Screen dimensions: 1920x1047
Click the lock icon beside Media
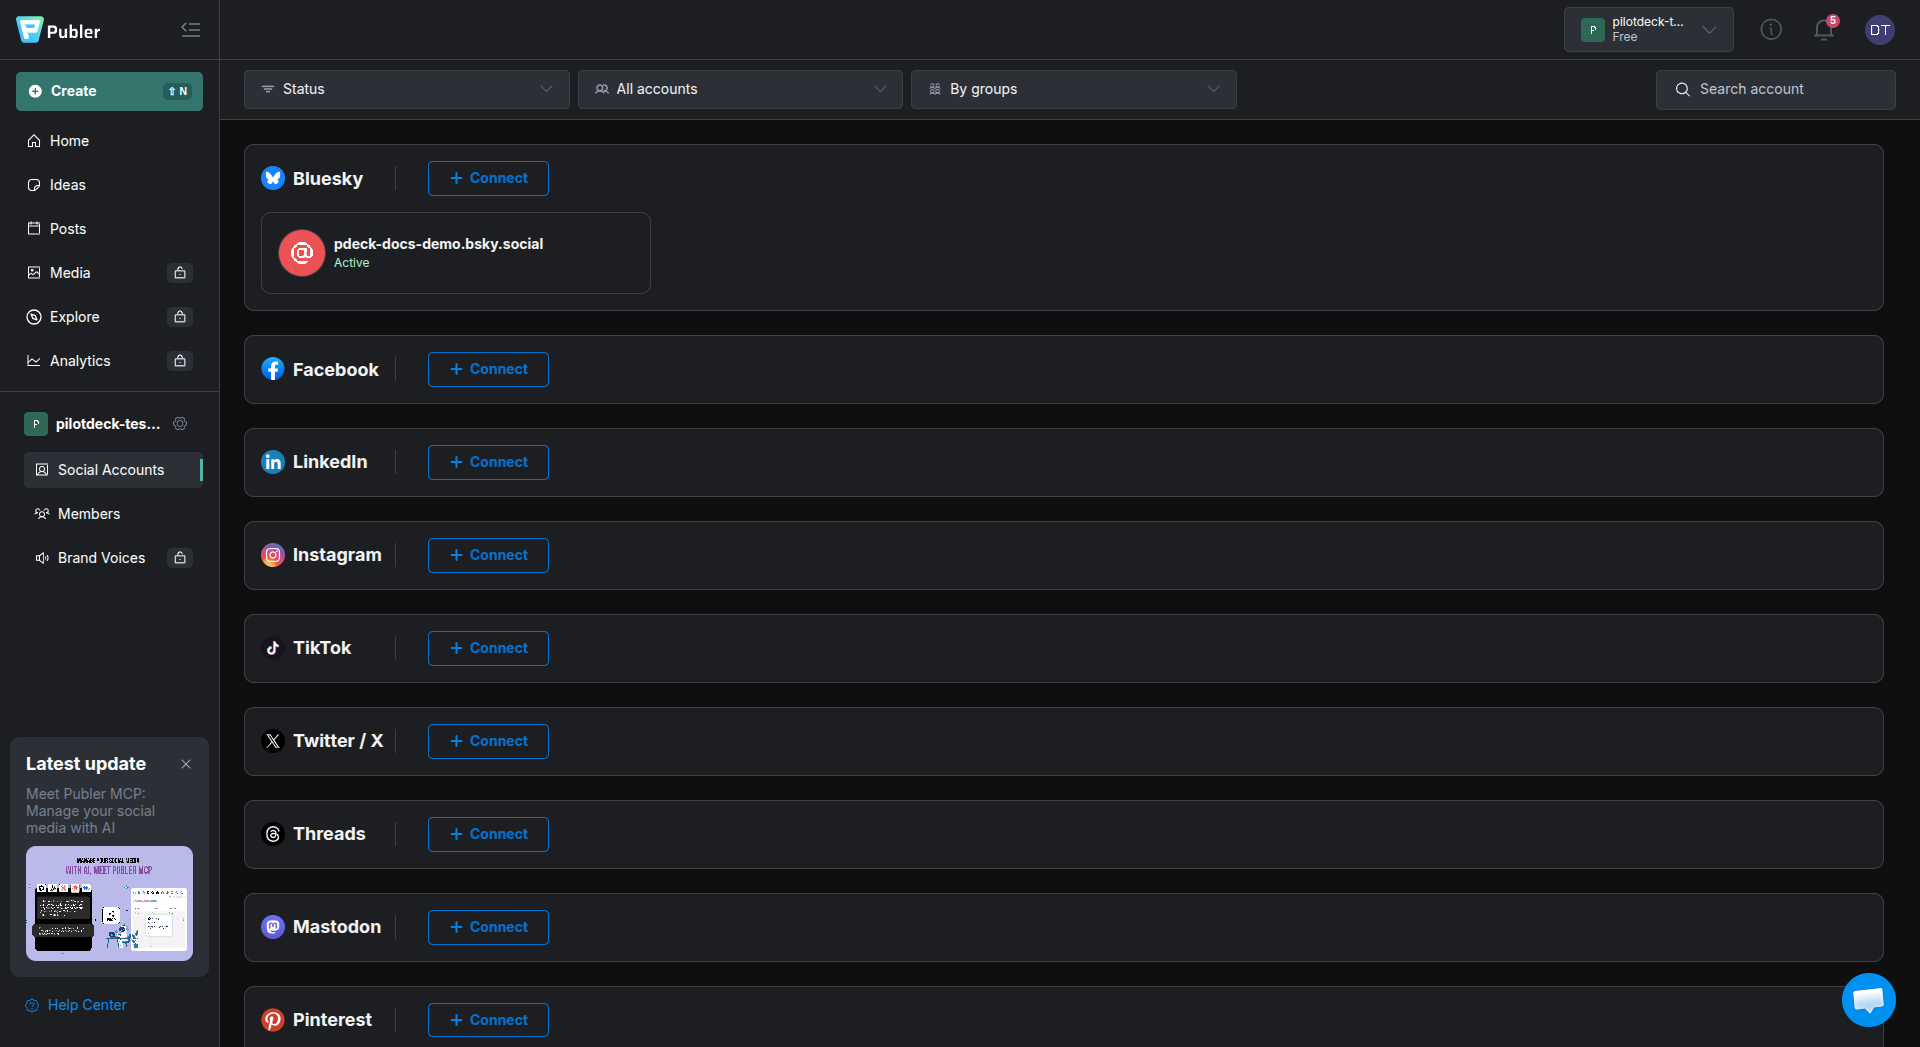(180, 273)
